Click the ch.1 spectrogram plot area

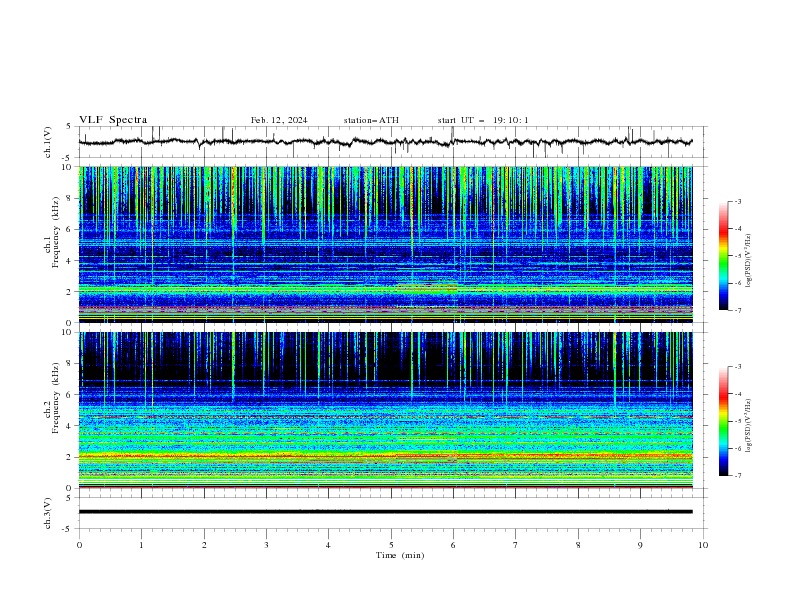(385, 244)
